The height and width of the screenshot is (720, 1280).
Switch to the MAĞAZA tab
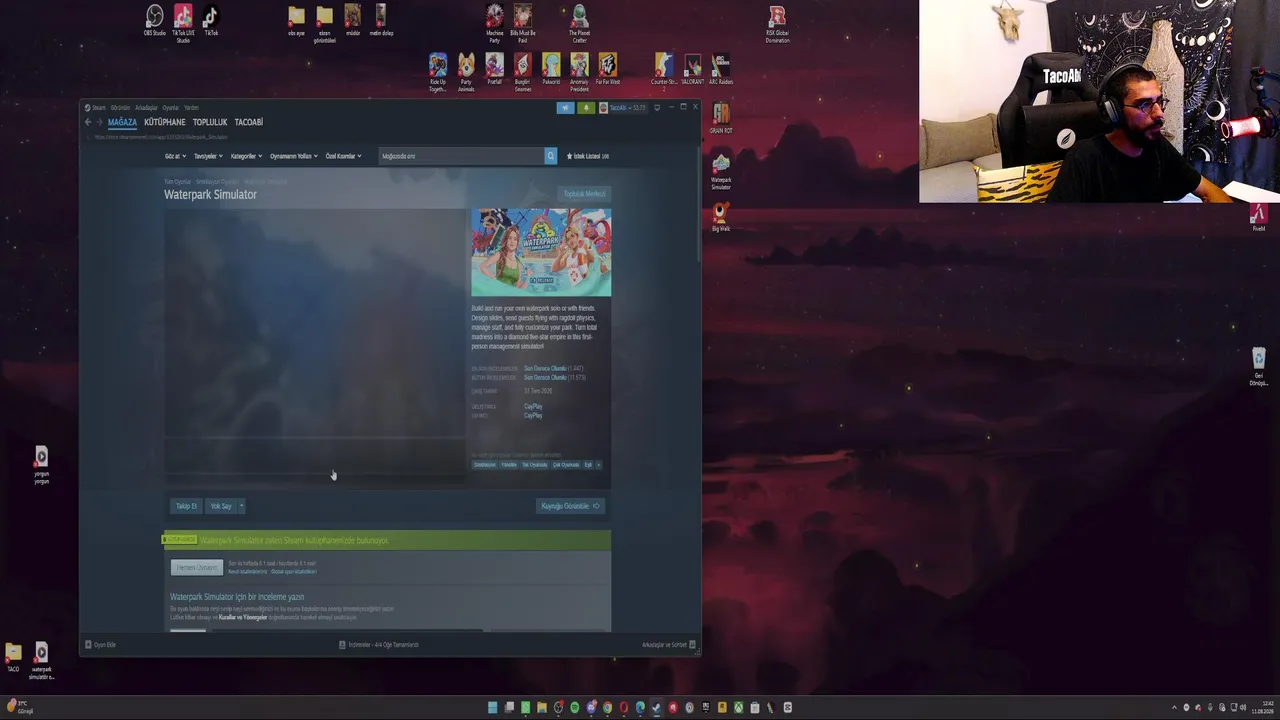122,122
